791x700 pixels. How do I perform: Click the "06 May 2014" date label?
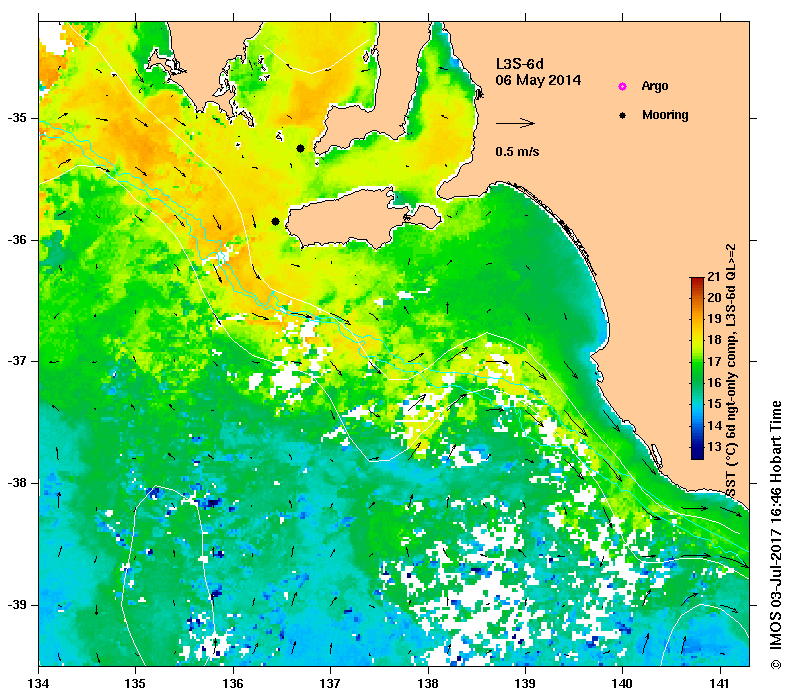coord(538,80)
